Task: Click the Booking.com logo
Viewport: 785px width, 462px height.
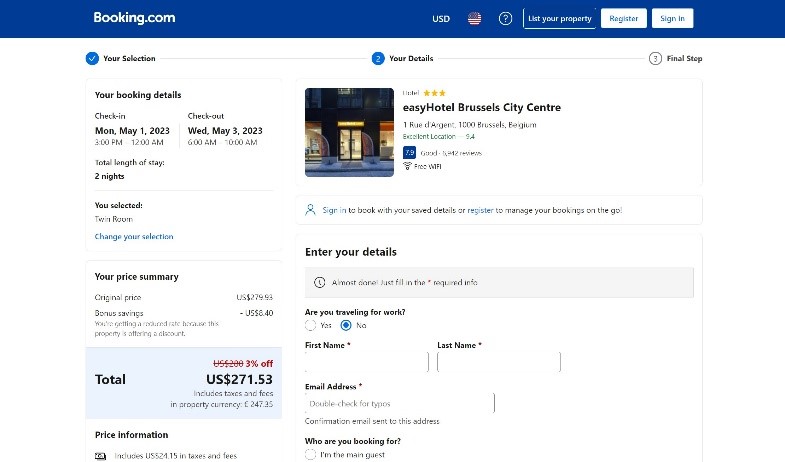Action: click(134, 18)
